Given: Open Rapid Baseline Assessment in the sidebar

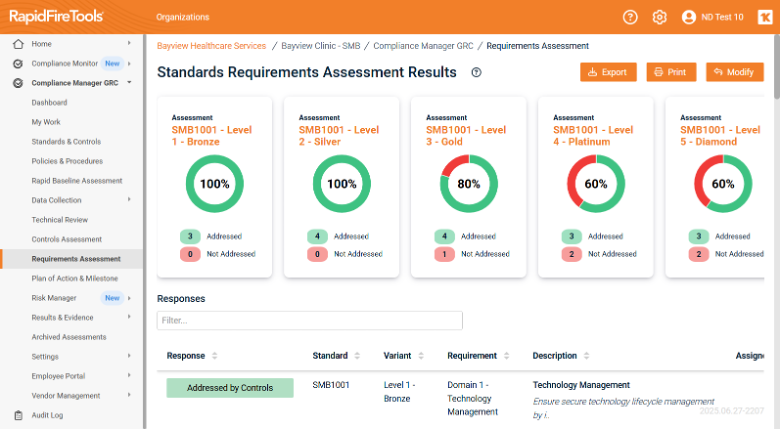Looking at the screenshot, I should pyautogui.click(x=77, y=181).
